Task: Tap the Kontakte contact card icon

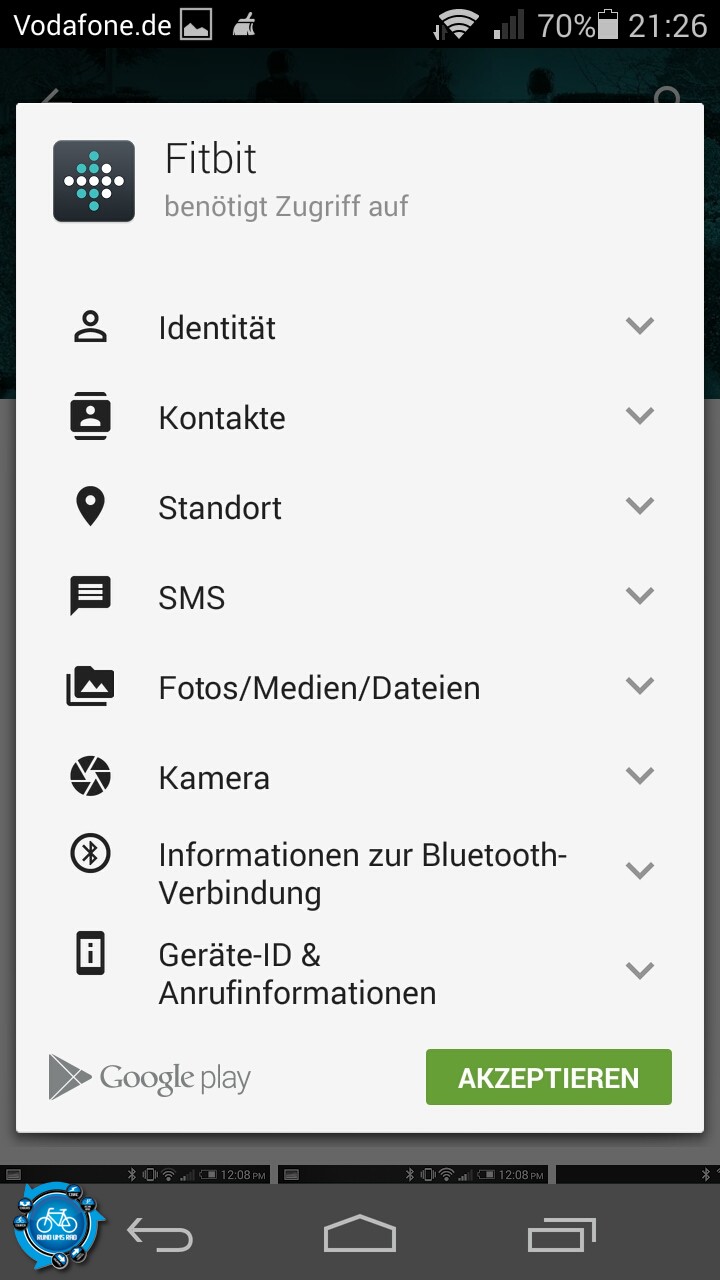Action: 90,417
